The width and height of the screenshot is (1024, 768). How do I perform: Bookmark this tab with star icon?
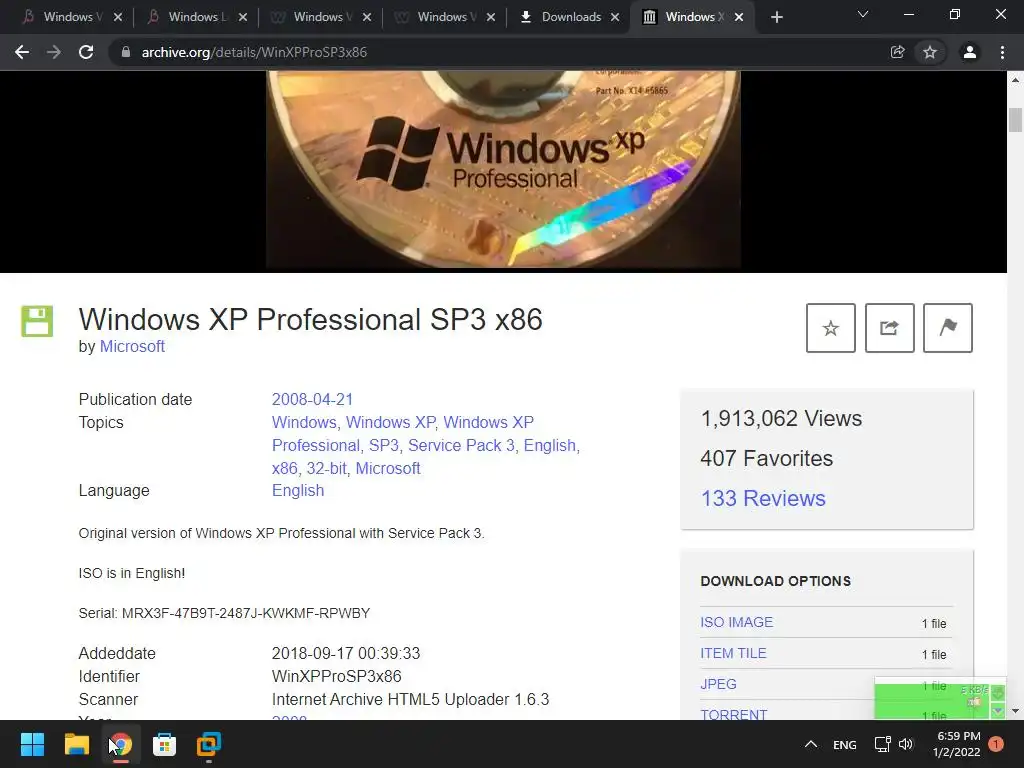930,52
